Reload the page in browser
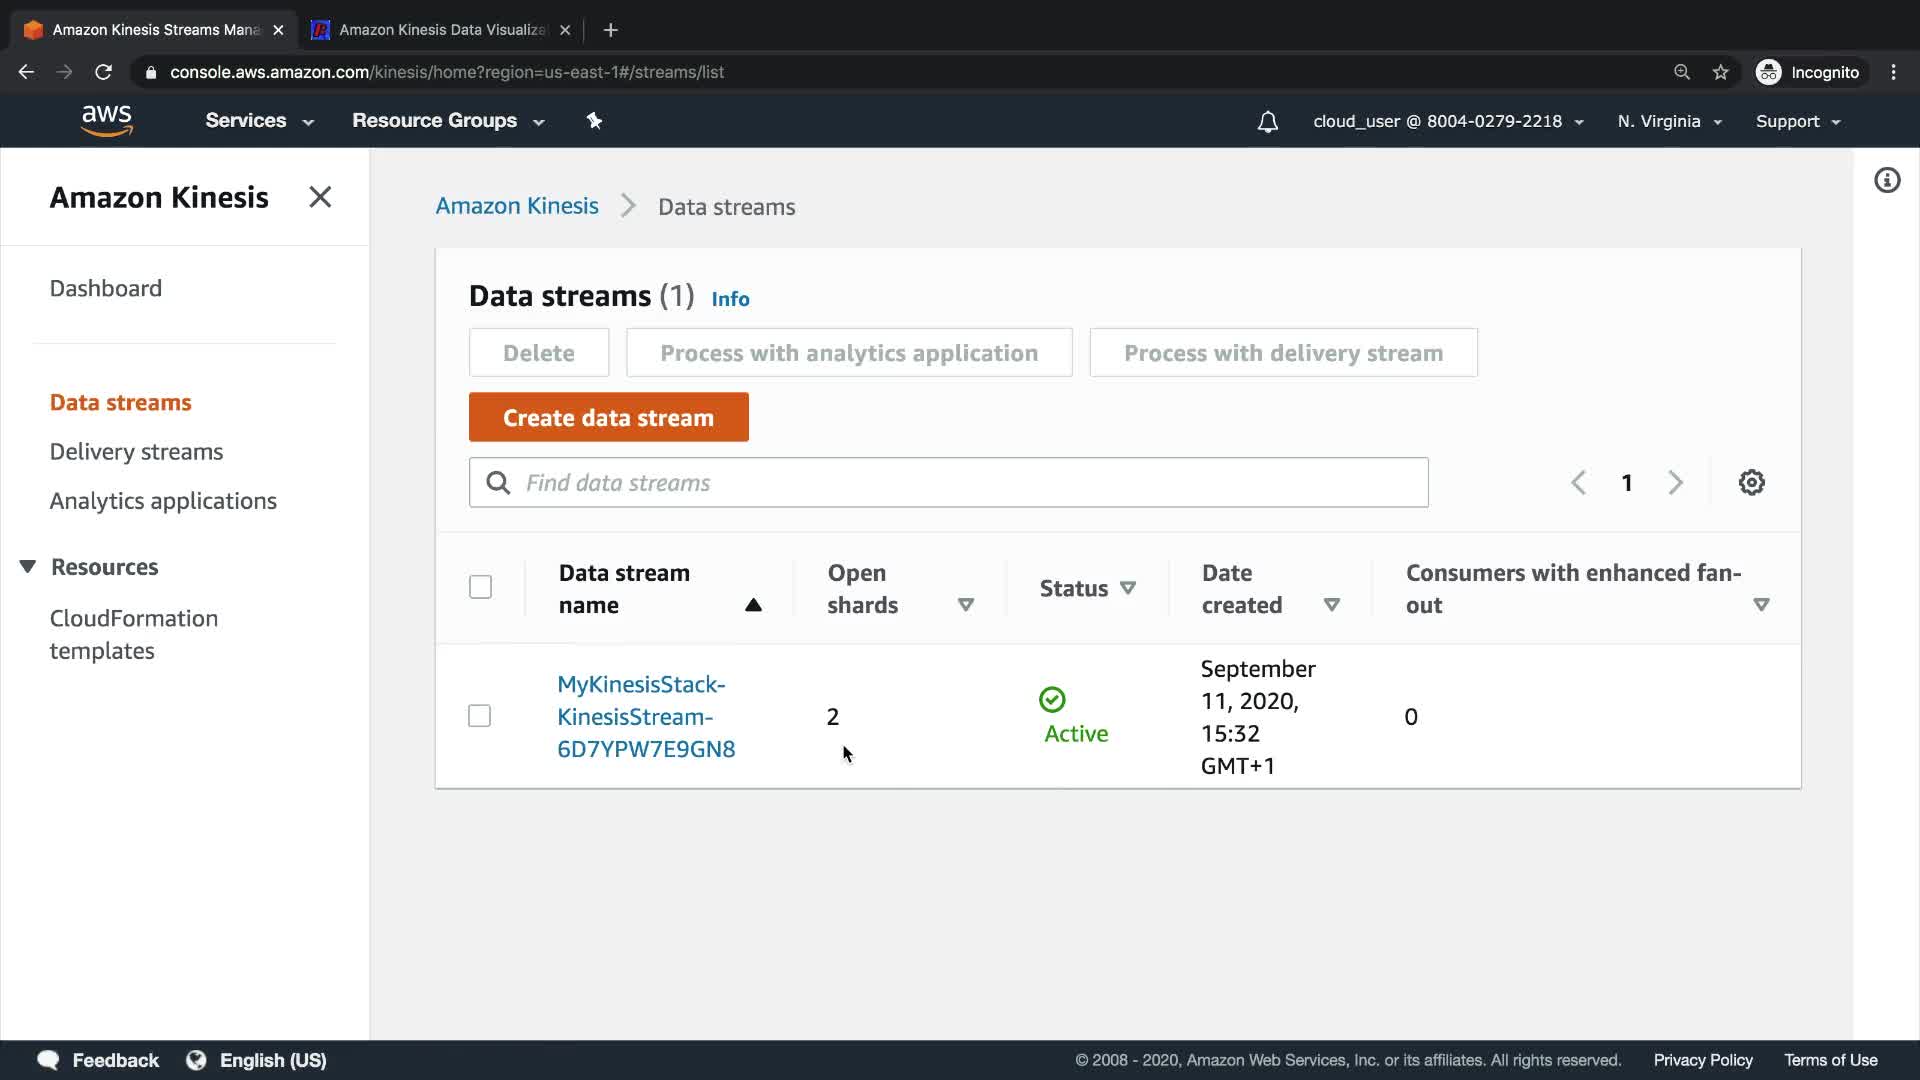 (103, 72)
